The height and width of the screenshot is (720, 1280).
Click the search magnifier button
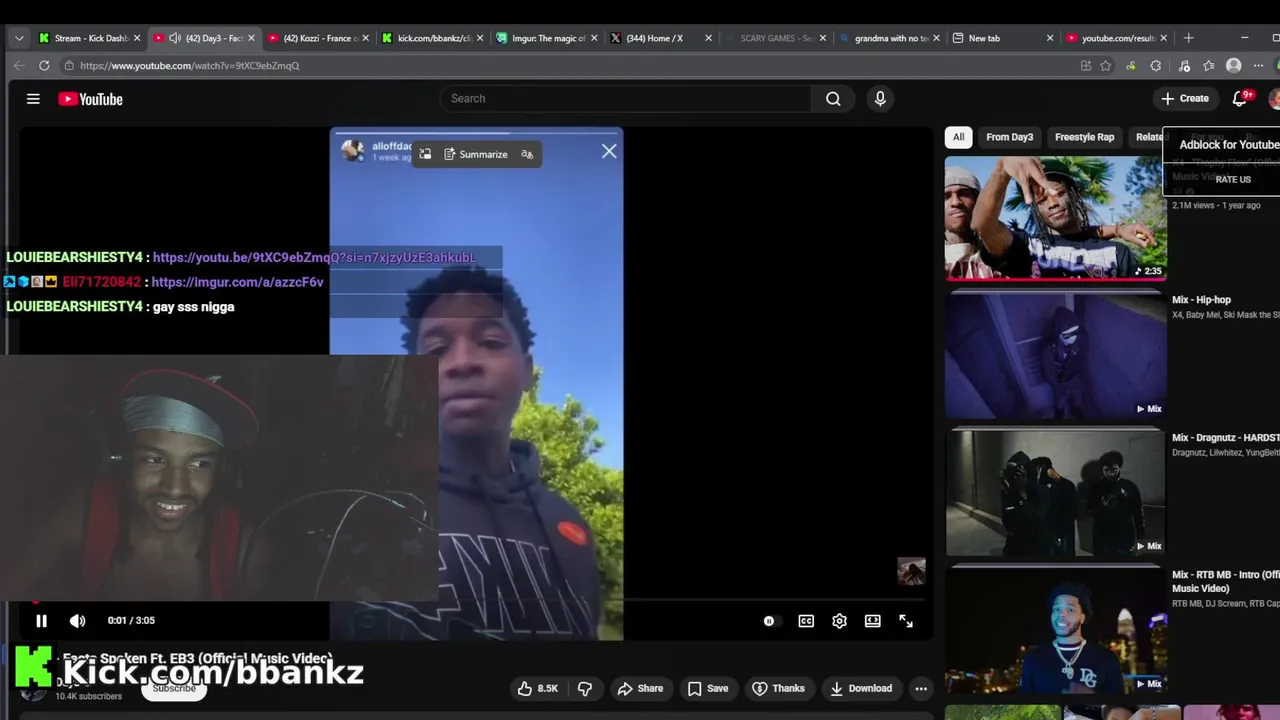[x=833, y=98]
